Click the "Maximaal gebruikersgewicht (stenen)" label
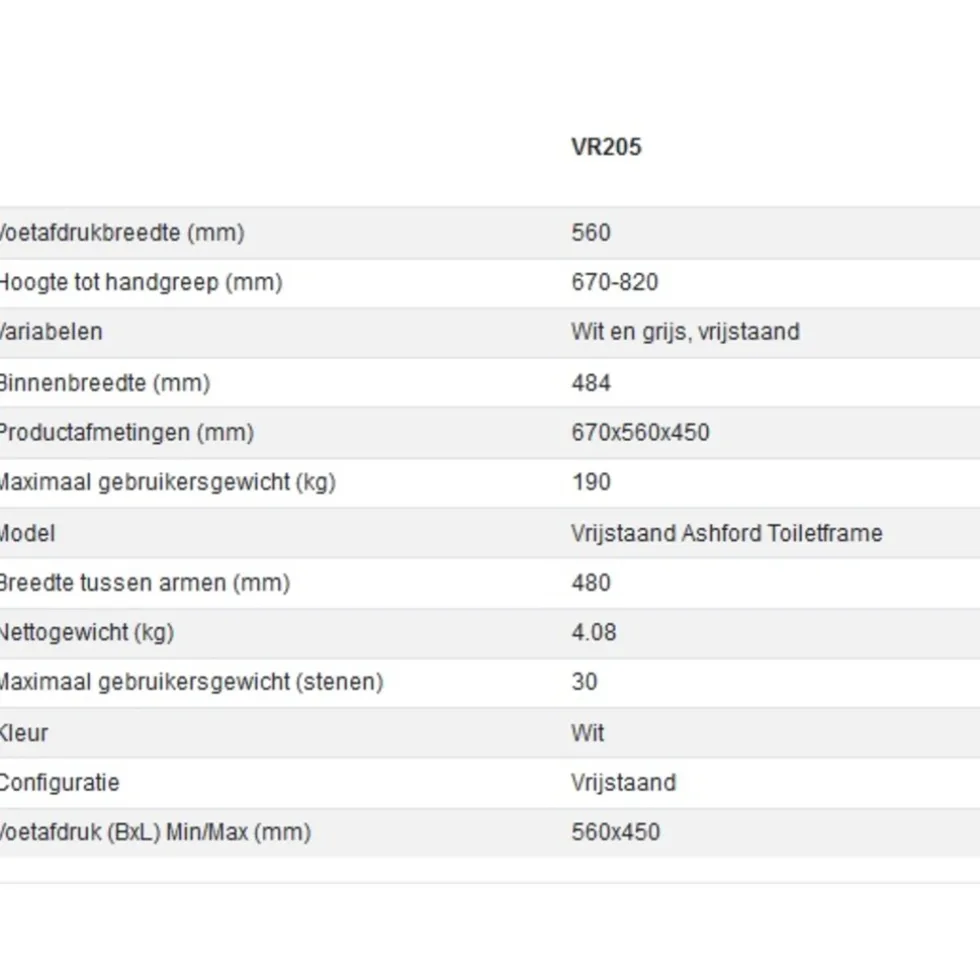This screenshot has height=980, width=980. click(x=189, y=682)
